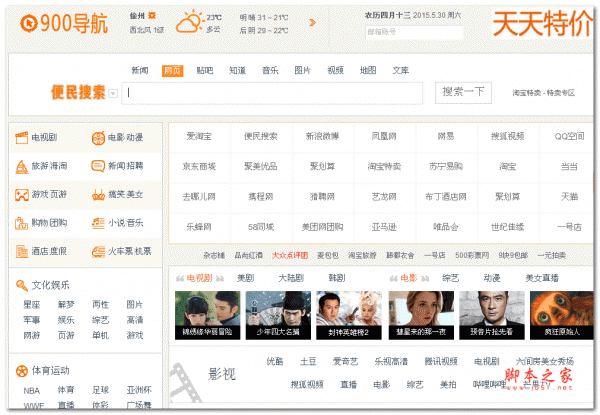The height and width of the screenshot is (415, 600).
Task: Open the 优酷 video link
Action: coord(275,361)
